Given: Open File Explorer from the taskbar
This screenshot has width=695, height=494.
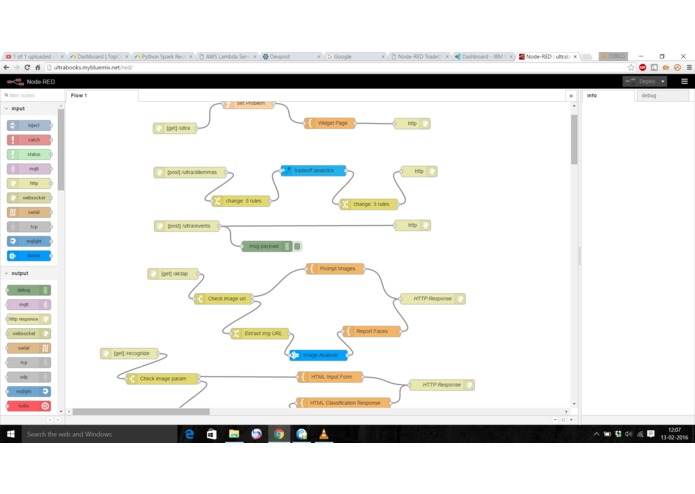Looking at the screenshot, I should [x=234, y=434].
